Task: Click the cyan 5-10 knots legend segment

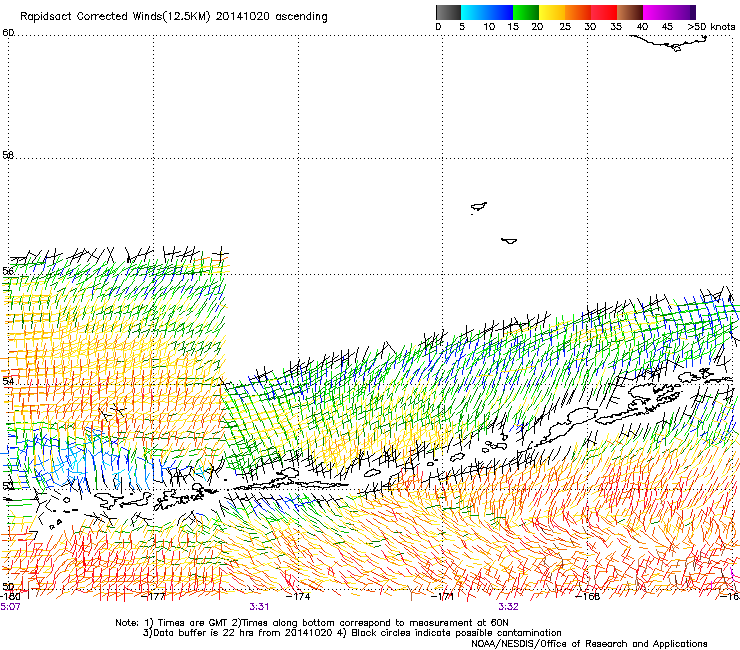Action: point(474,12)
